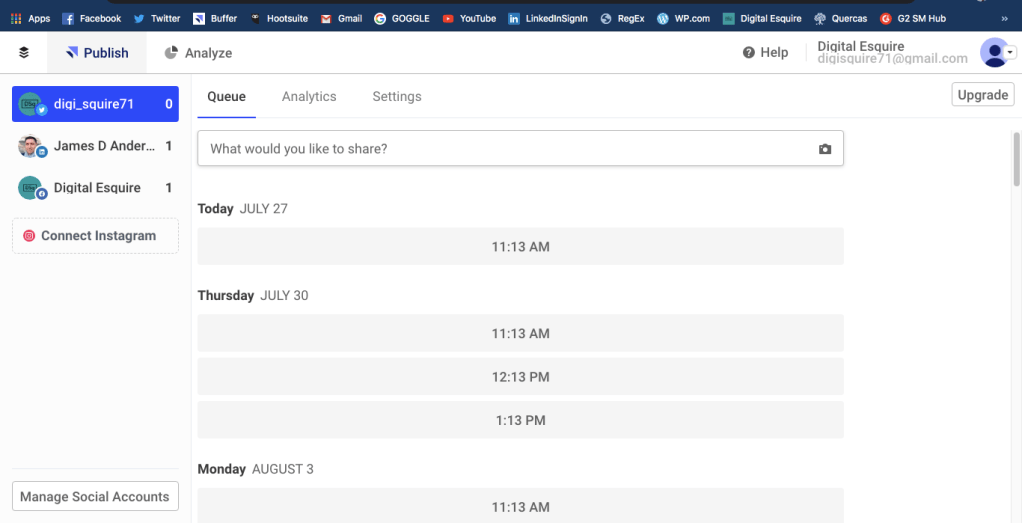This screenshot has width=1022, height=523.
Task: Click the Connect Instagram button
Action: pyautogui.click(x=95, y=236)
